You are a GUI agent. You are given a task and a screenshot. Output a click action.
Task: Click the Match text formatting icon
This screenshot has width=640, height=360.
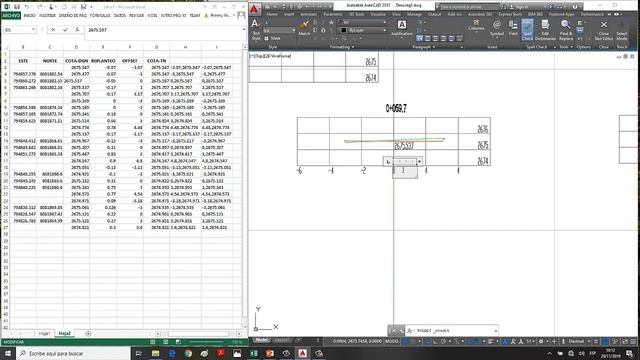click(304, 28)
